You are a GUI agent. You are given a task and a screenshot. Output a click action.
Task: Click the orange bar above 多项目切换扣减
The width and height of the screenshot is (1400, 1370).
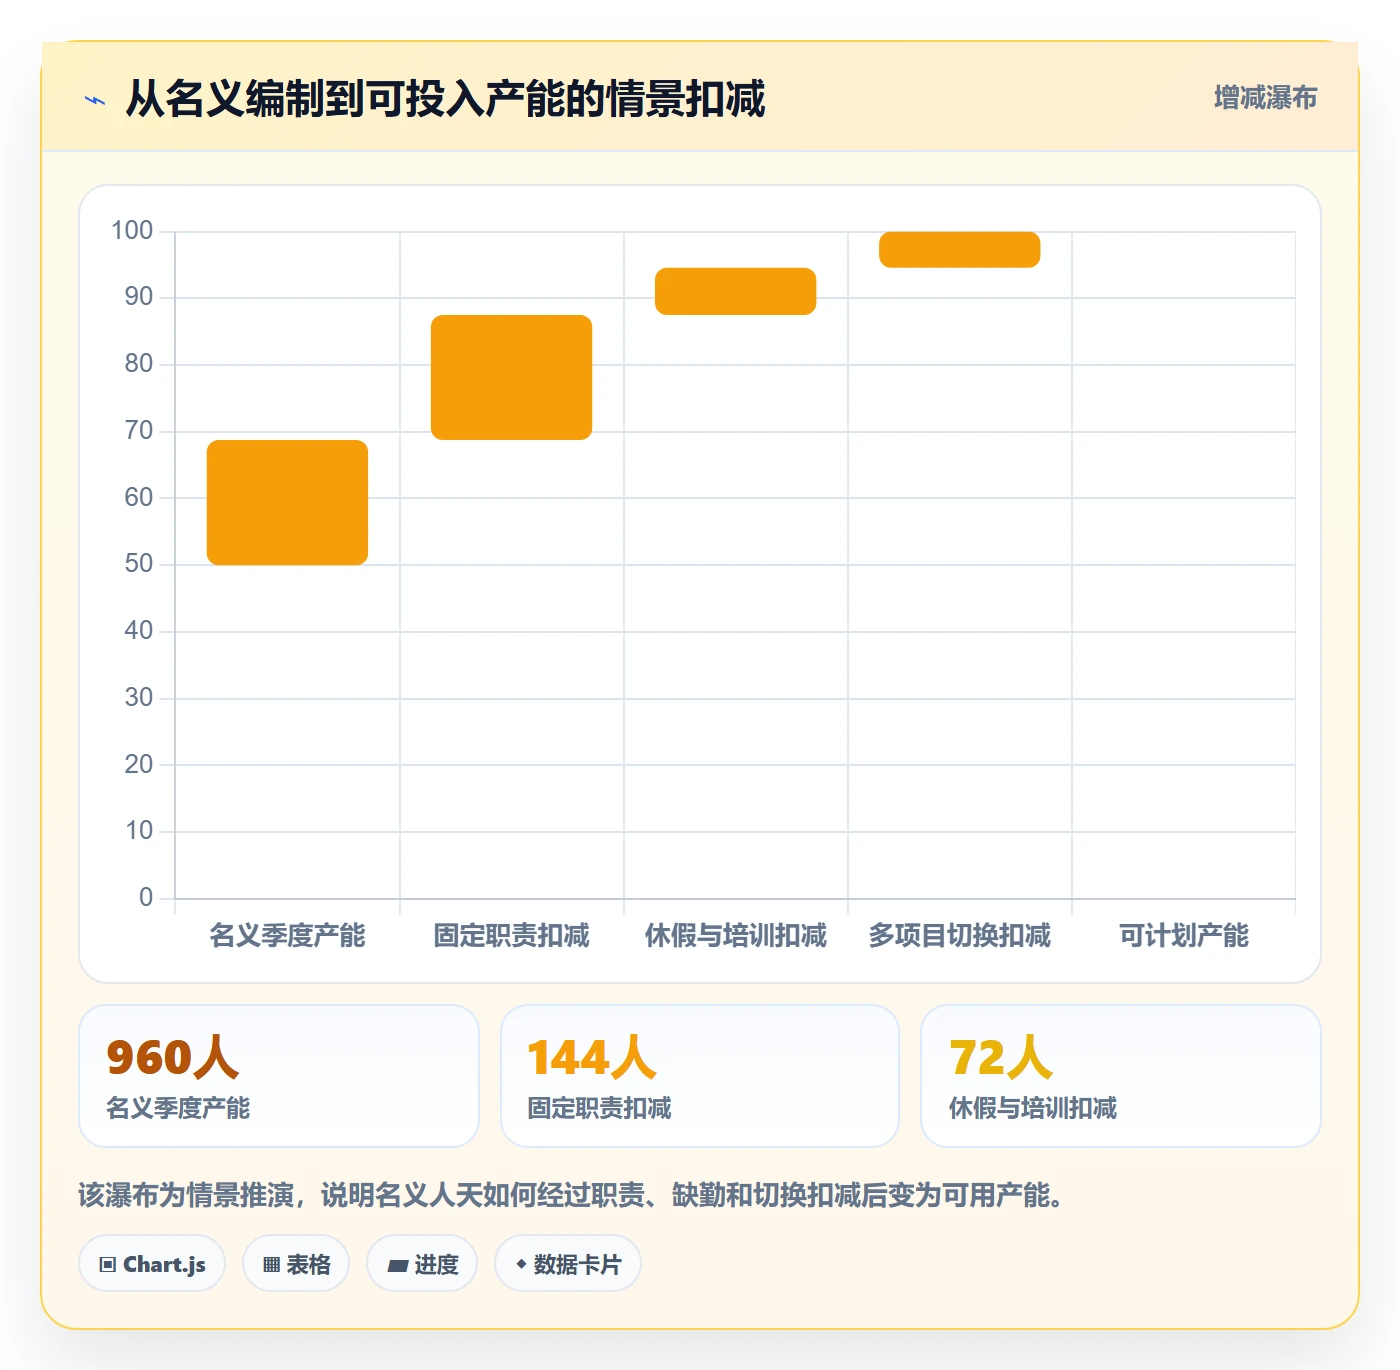point(960,249)
